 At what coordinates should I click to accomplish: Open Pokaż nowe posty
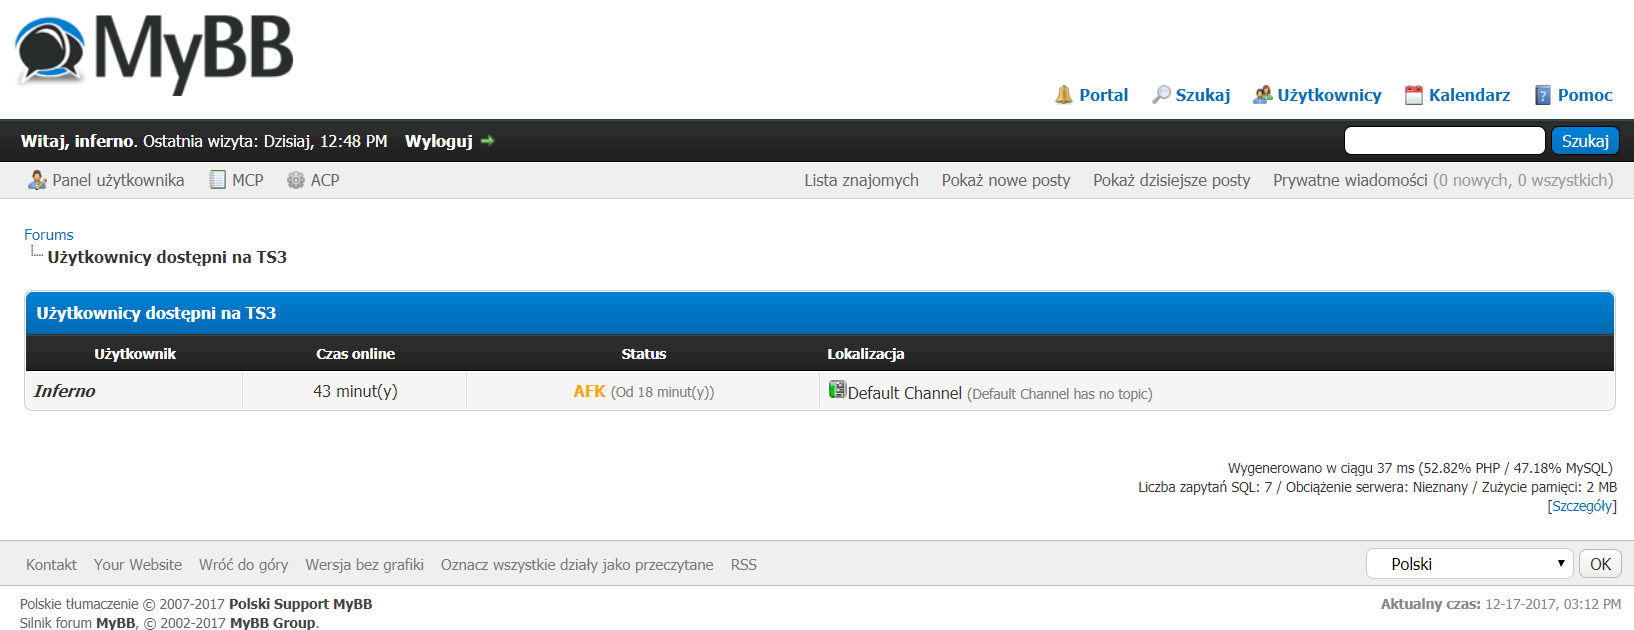[x=1005, y=180]
